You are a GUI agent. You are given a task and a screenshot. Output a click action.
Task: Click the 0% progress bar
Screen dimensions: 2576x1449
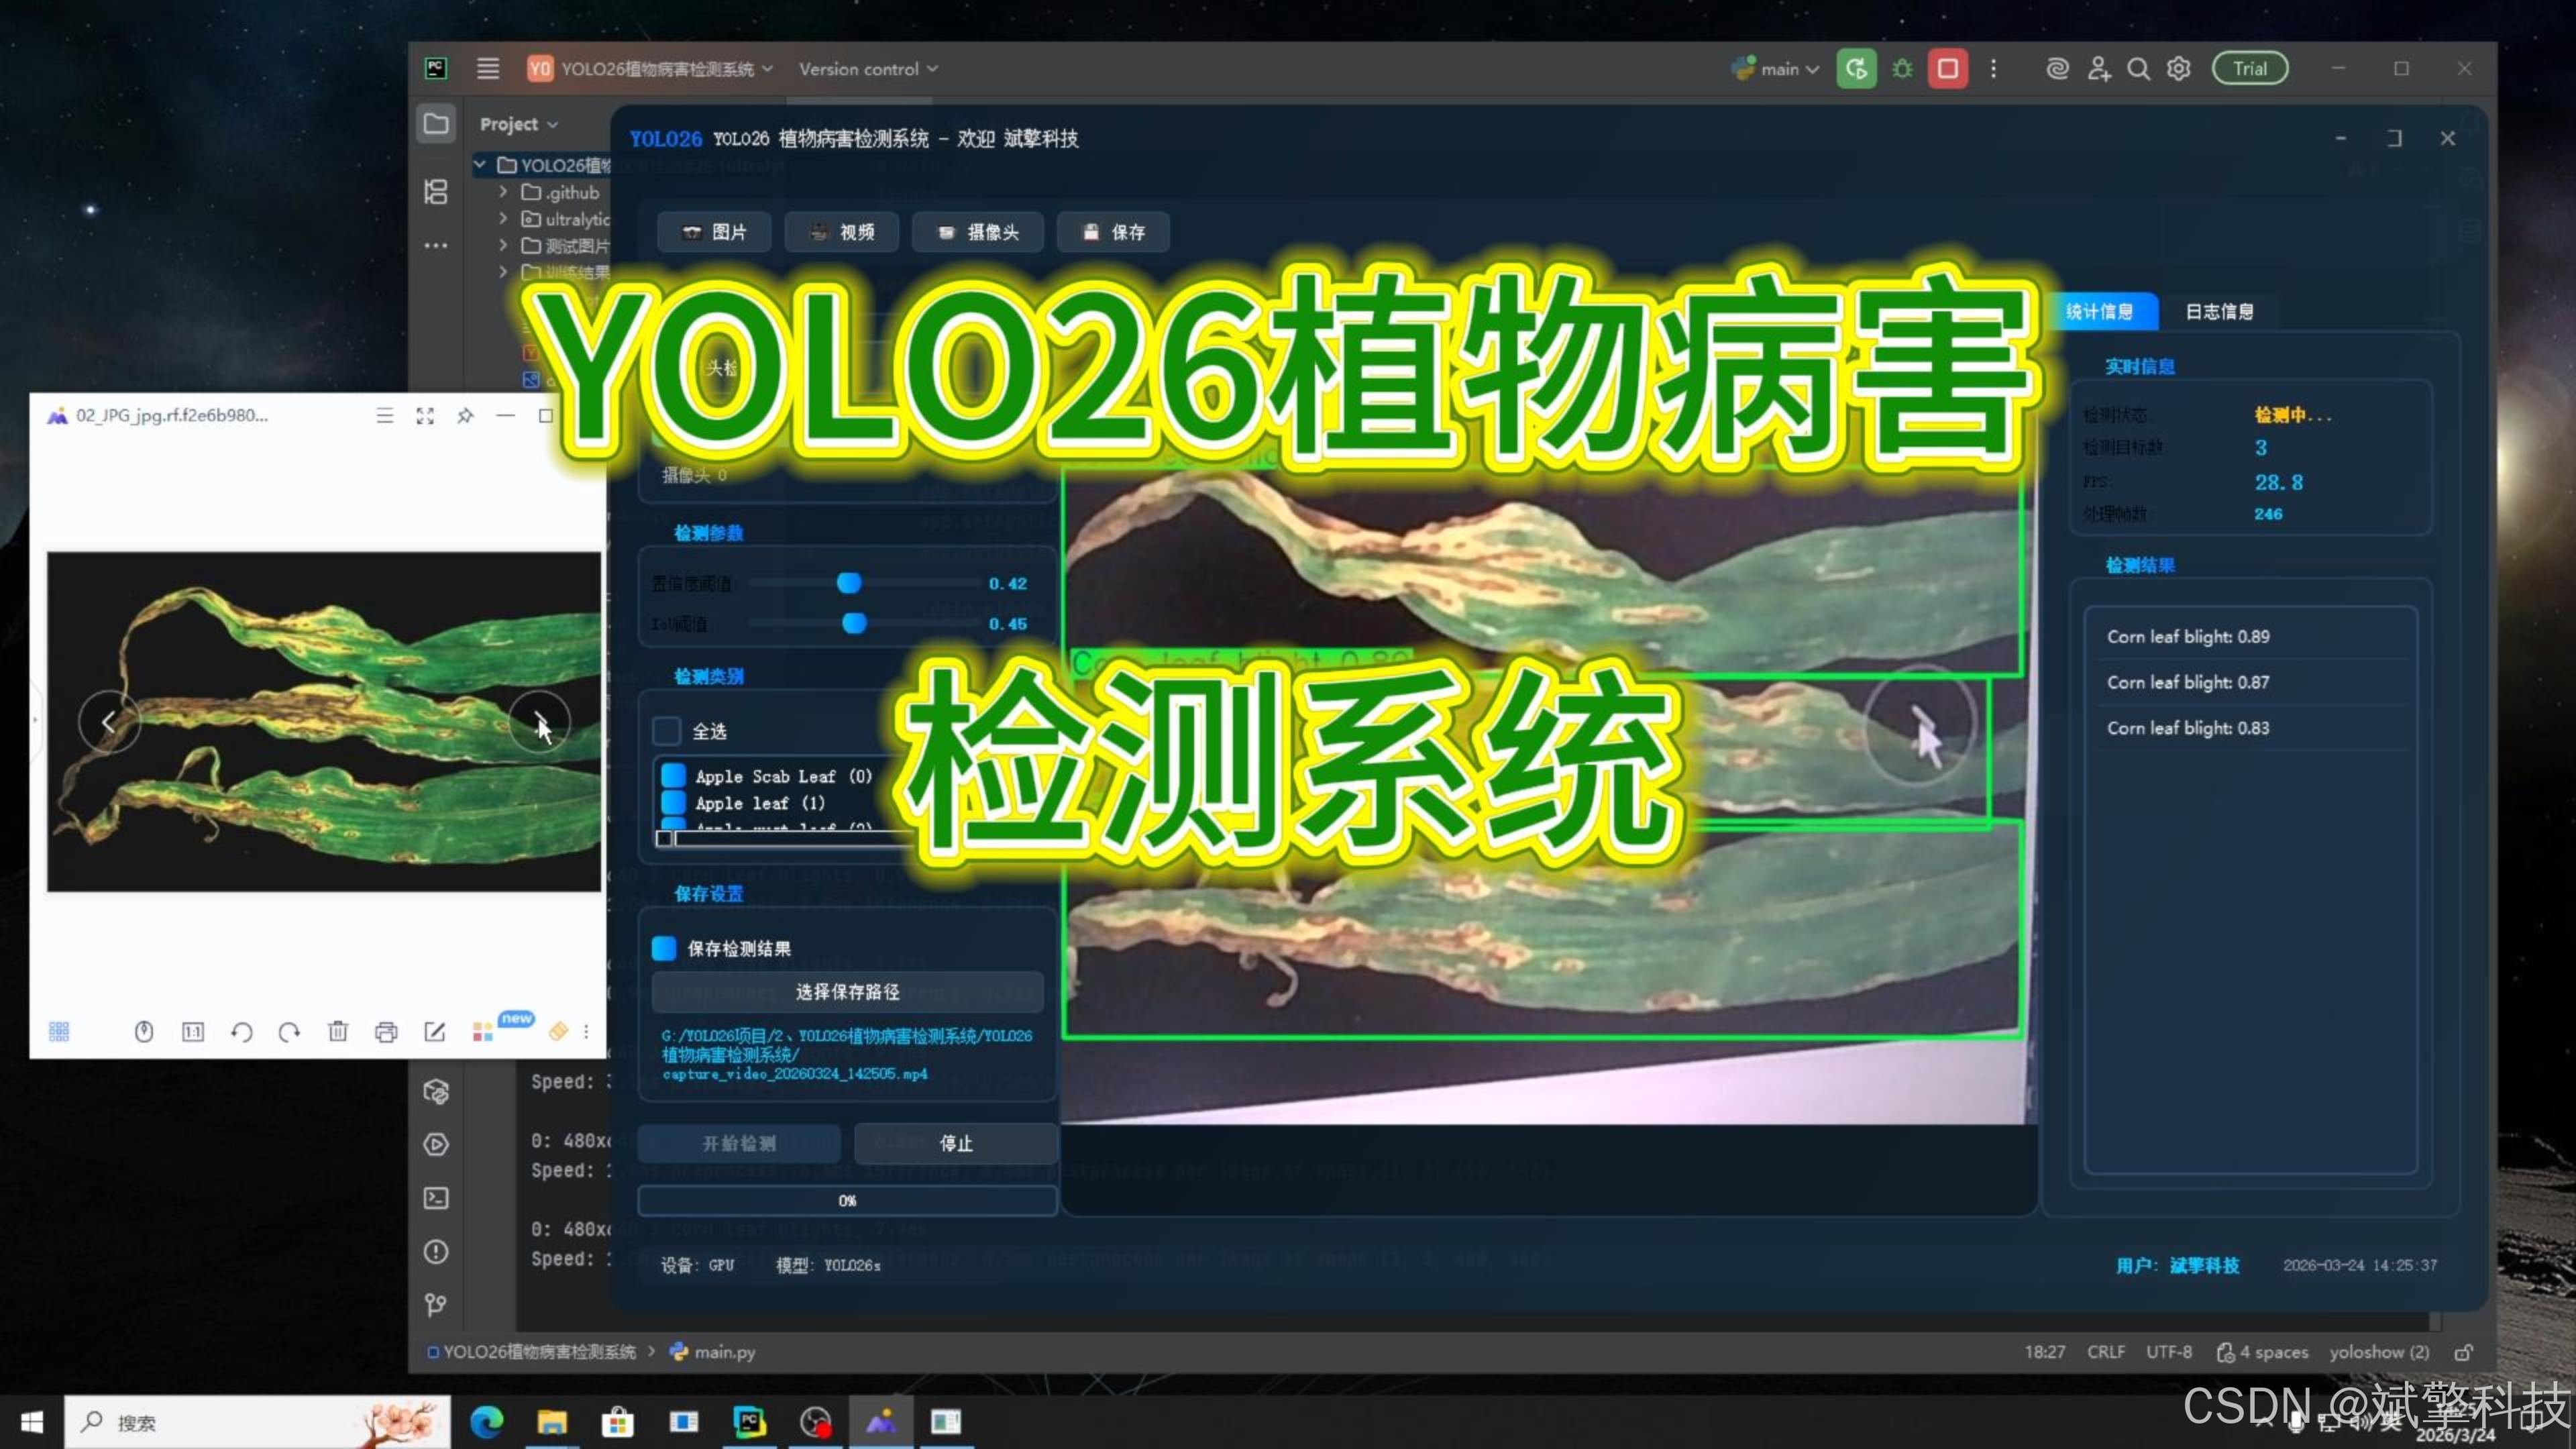(x=847, y=1200)
